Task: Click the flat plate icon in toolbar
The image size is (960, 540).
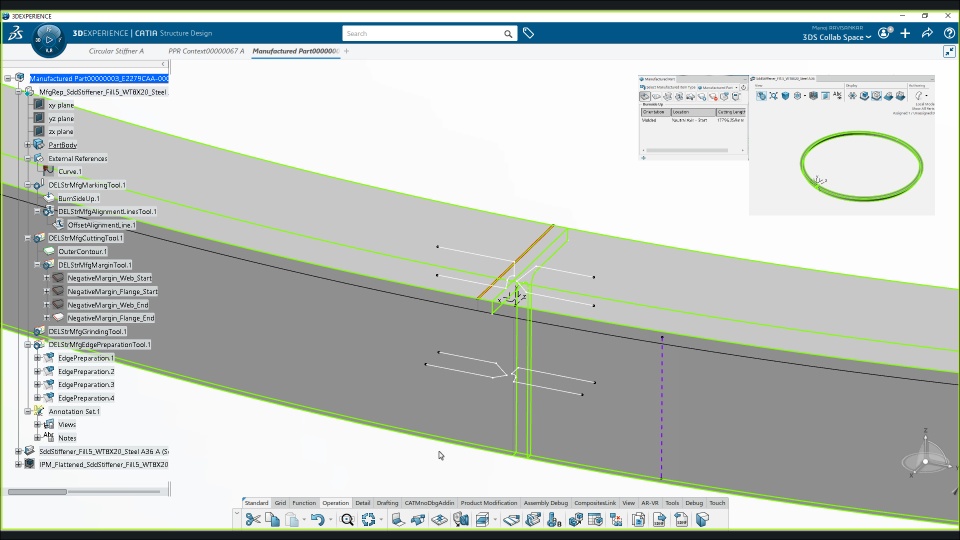Action: 511,520
